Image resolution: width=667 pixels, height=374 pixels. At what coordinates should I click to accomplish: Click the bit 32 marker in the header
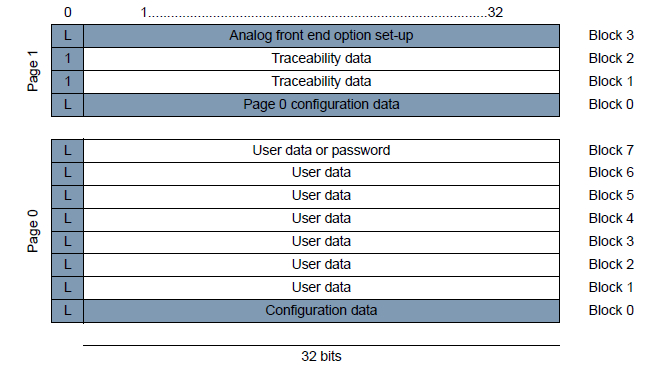point(495,12)
